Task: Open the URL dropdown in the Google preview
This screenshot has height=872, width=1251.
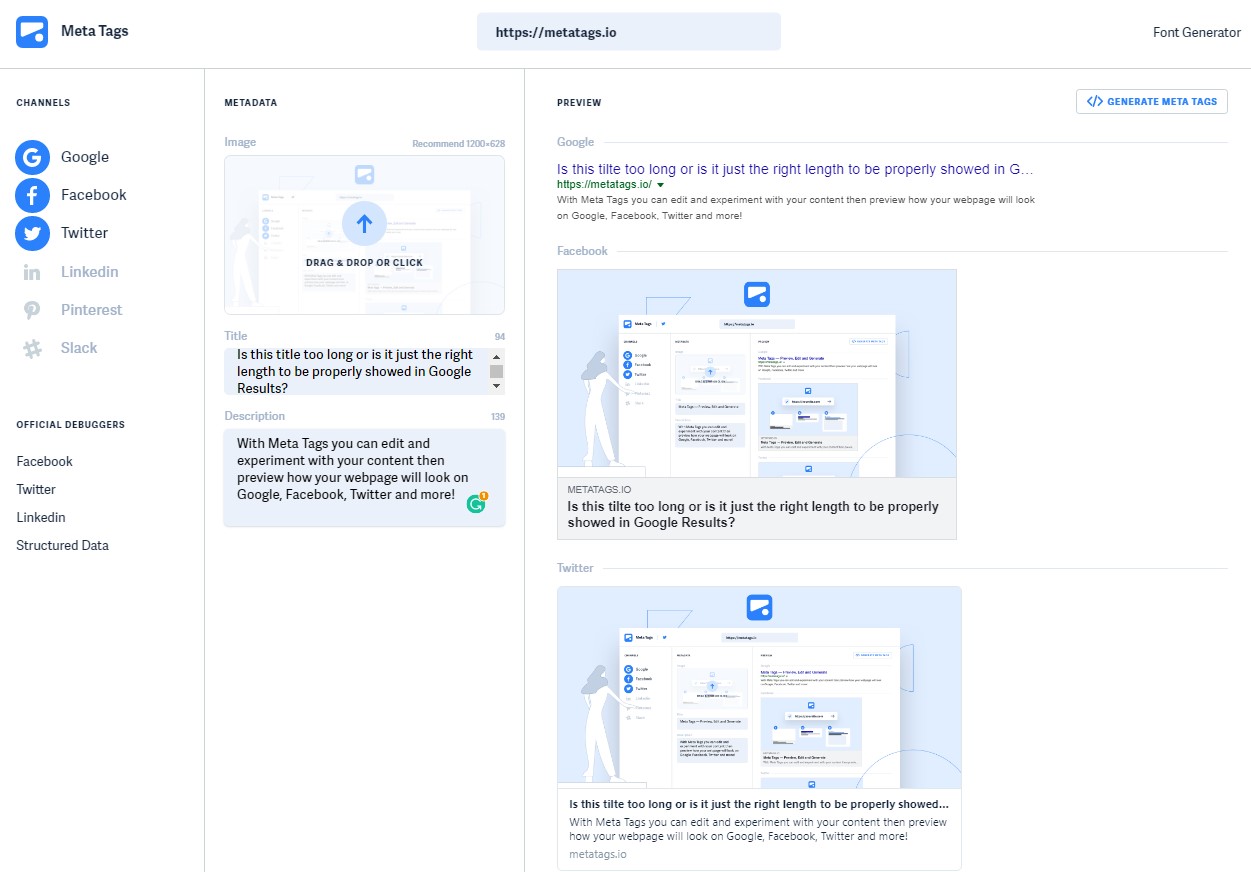Action: [x=659, y=184]
